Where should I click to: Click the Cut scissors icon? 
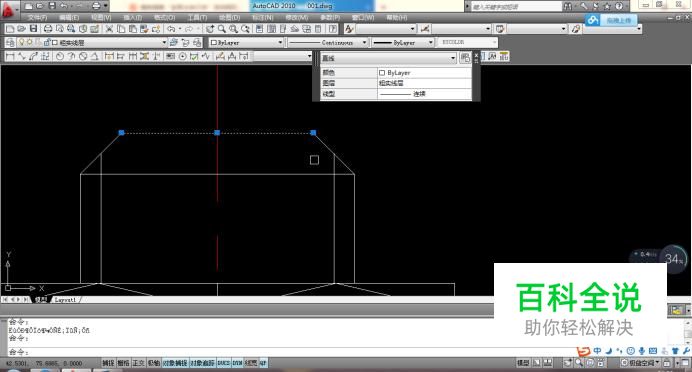coord(109,29)
